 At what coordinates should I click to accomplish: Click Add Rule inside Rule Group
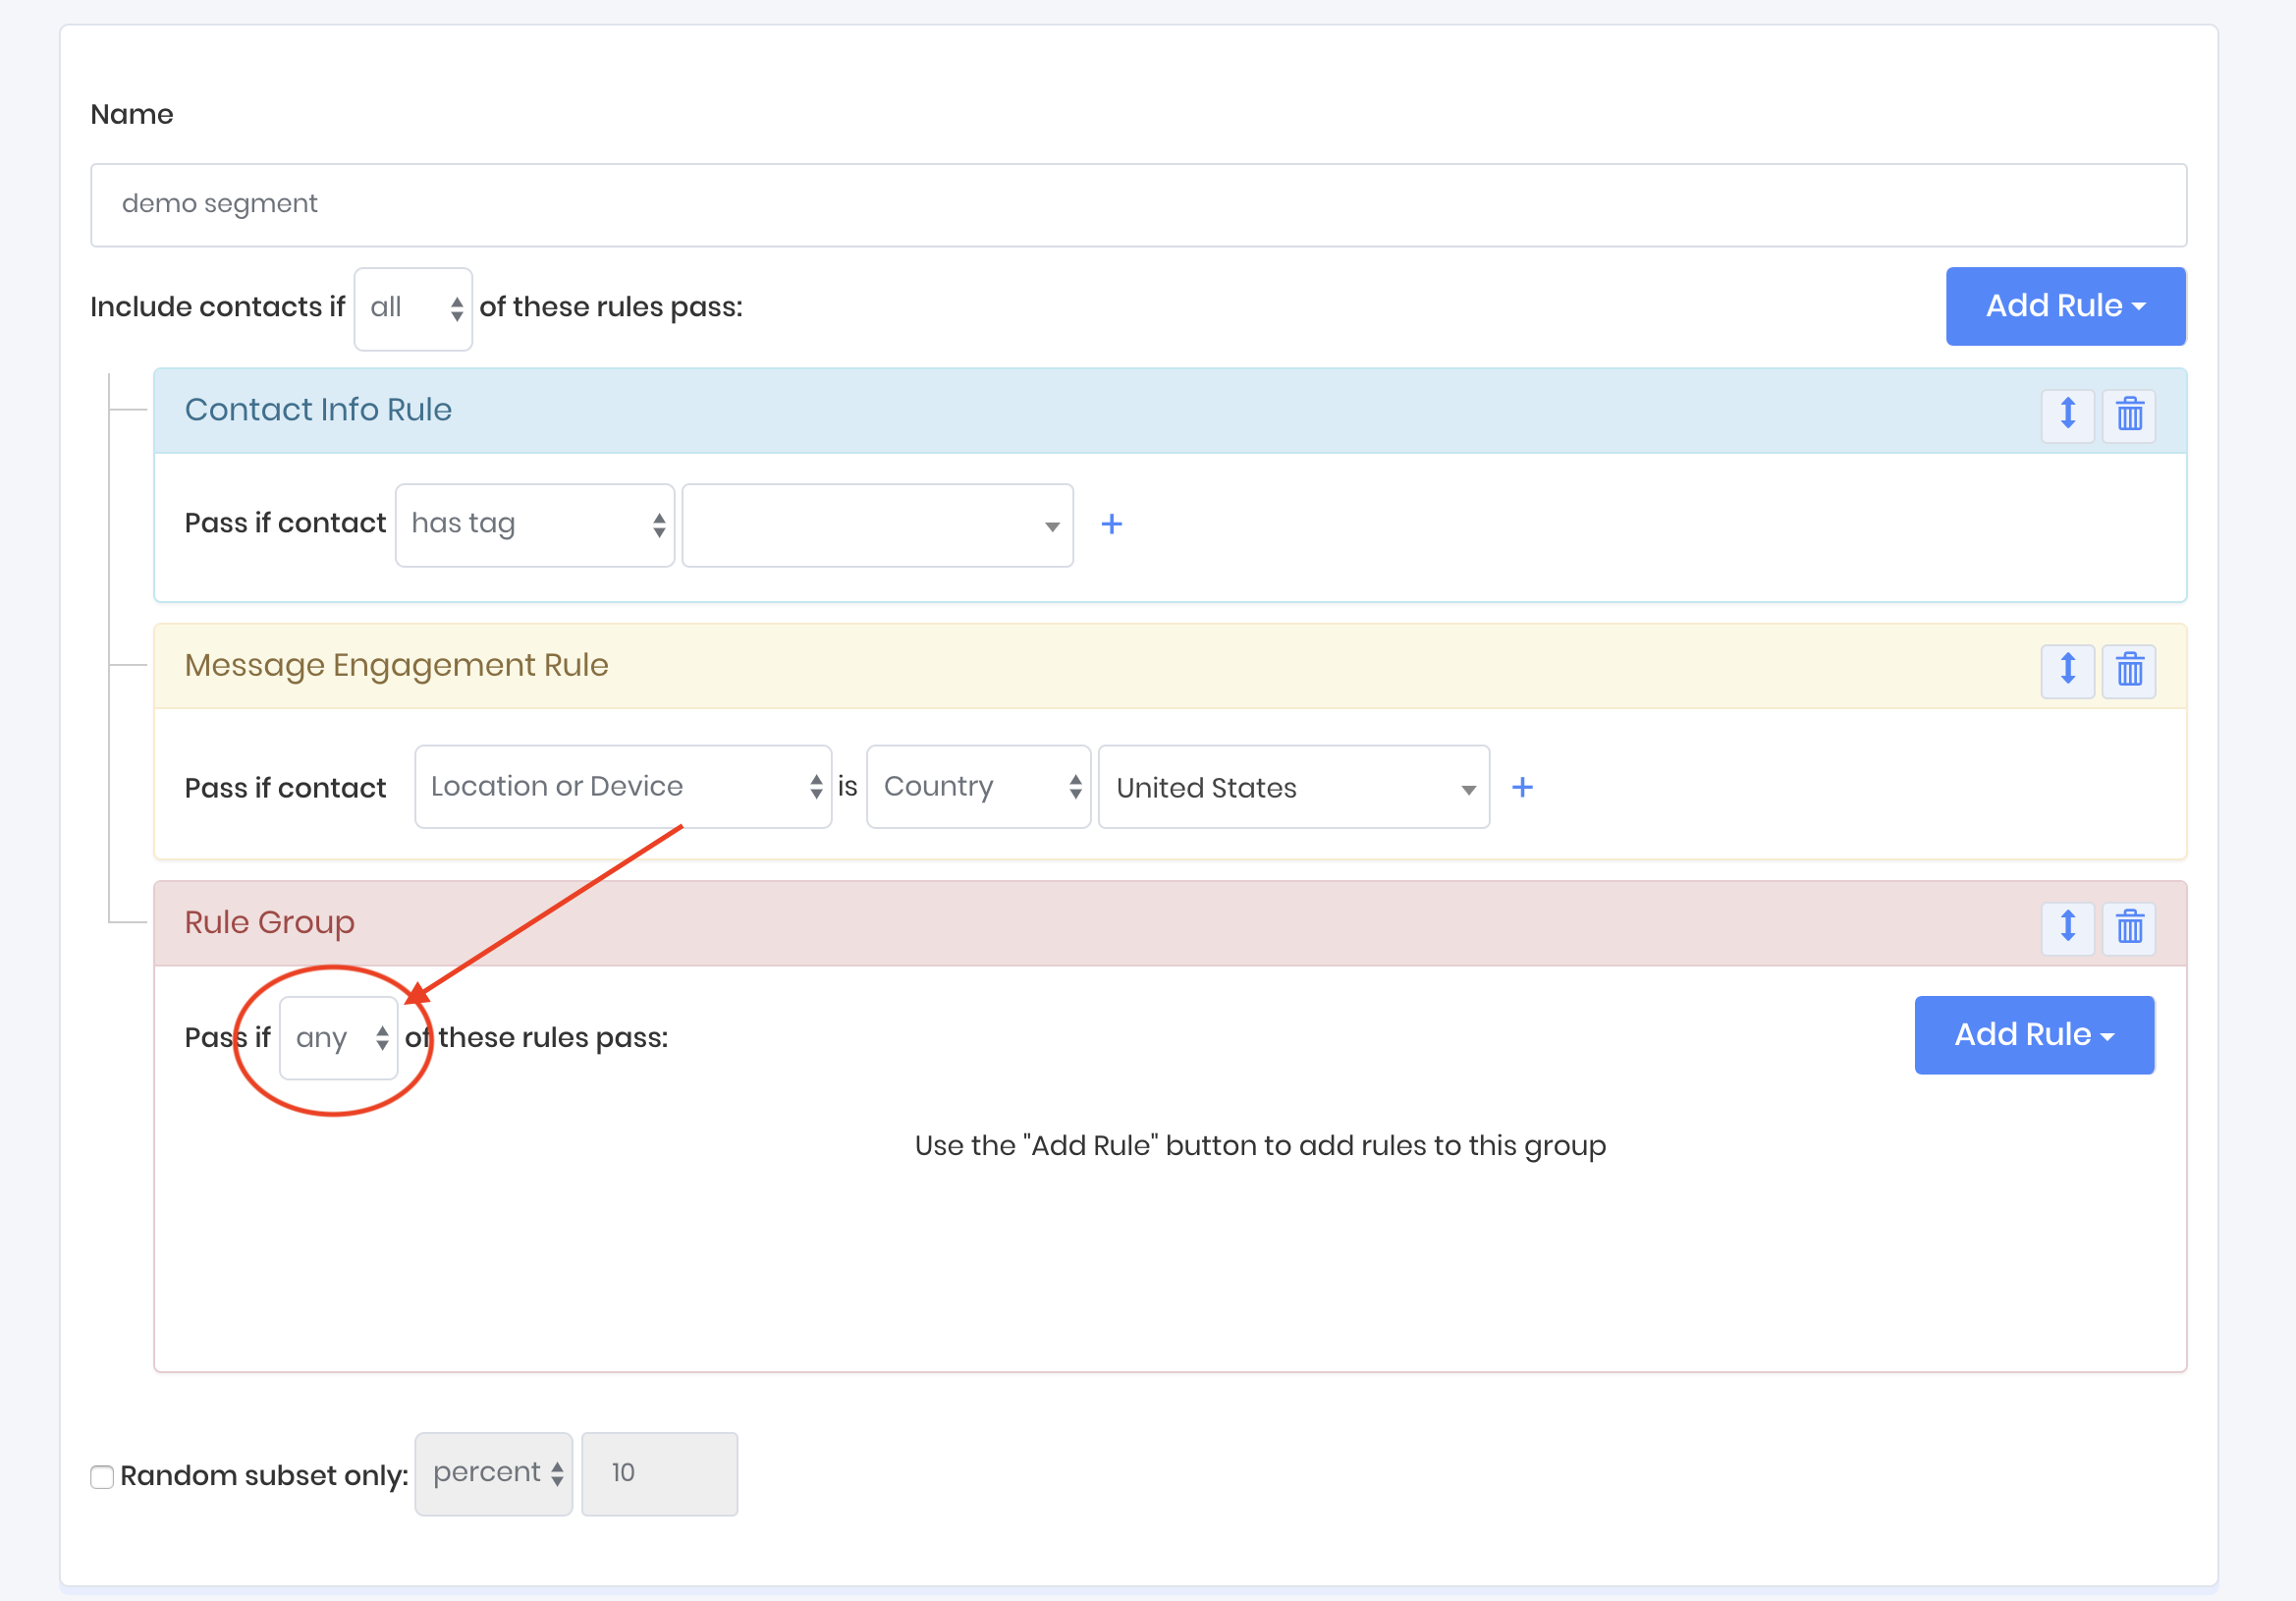tap(2033, 1035)
